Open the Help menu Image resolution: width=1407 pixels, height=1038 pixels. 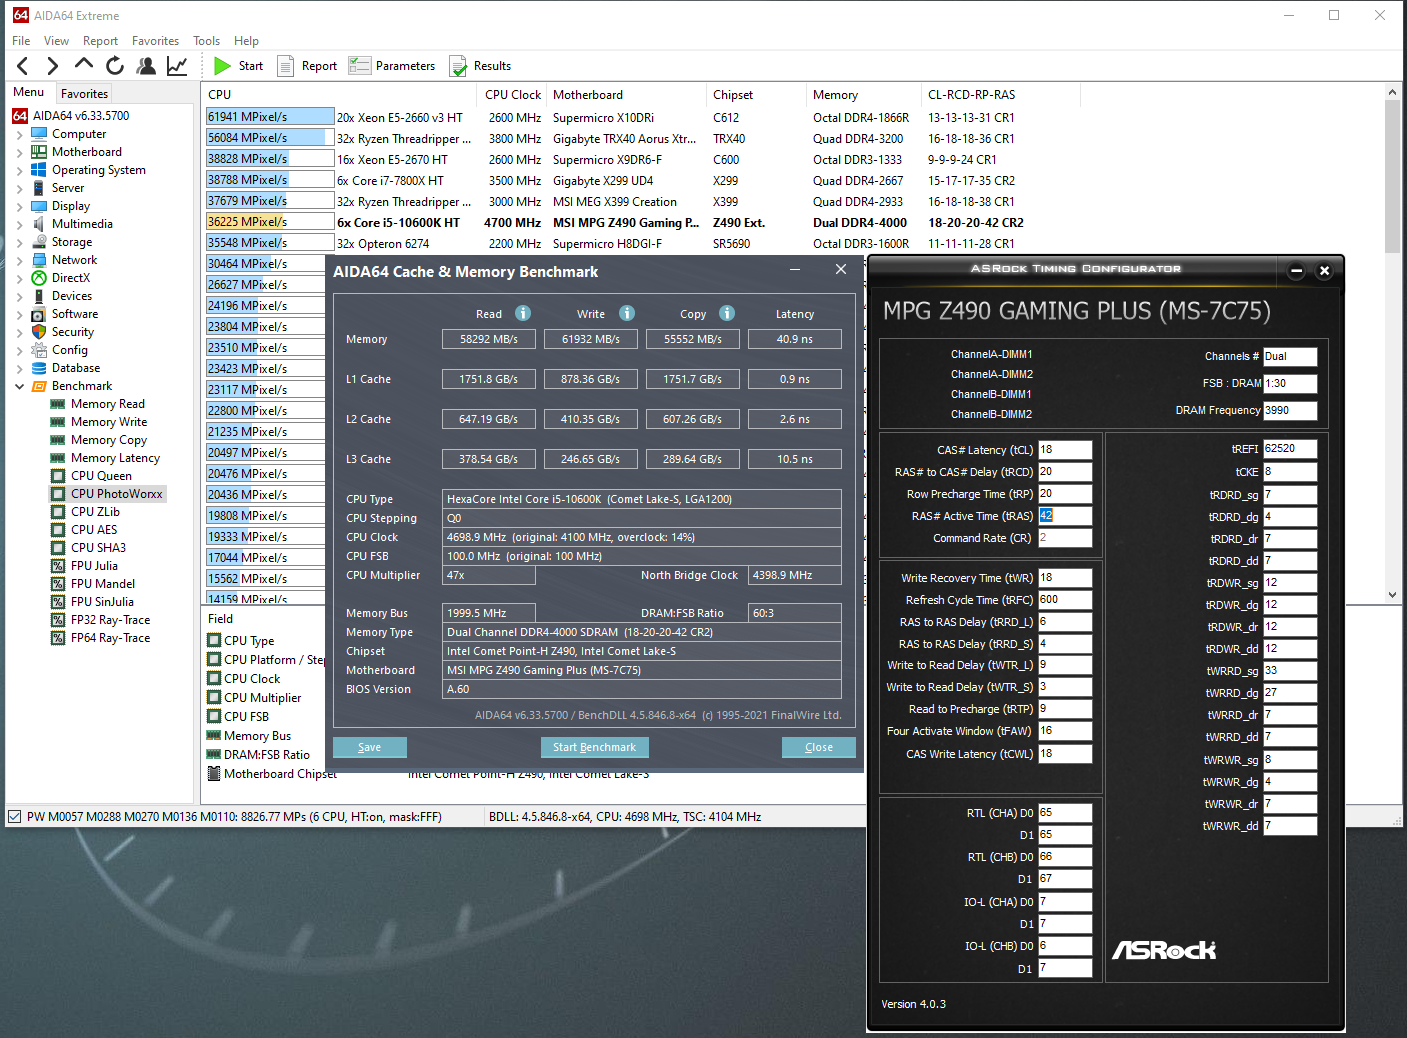click(246, 41)
